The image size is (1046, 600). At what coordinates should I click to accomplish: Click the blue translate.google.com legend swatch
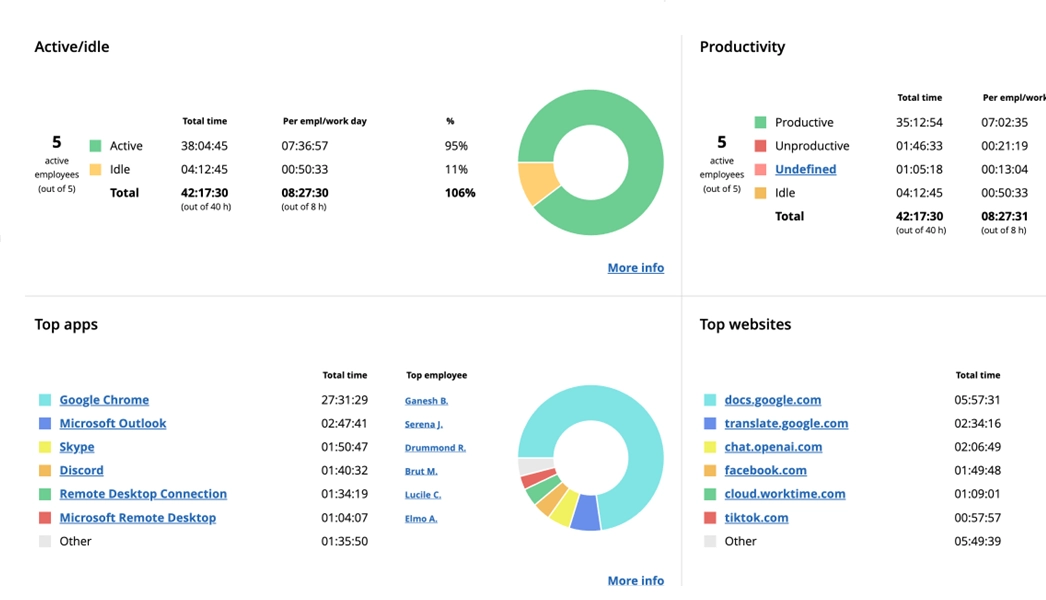pyautogui.click(x=710, y=424)
